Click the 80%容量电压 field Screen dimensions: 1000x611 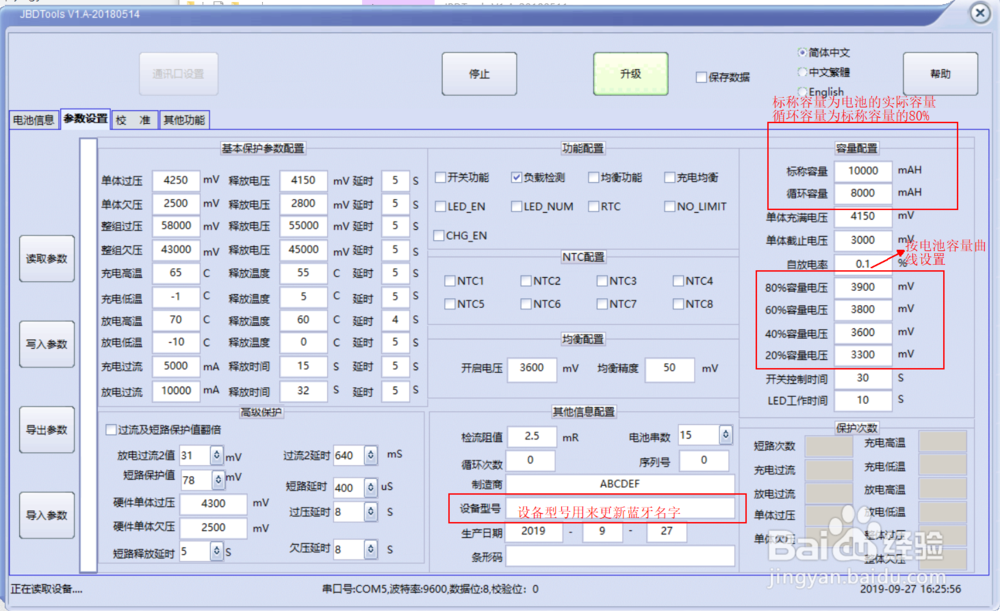[863, 288]
